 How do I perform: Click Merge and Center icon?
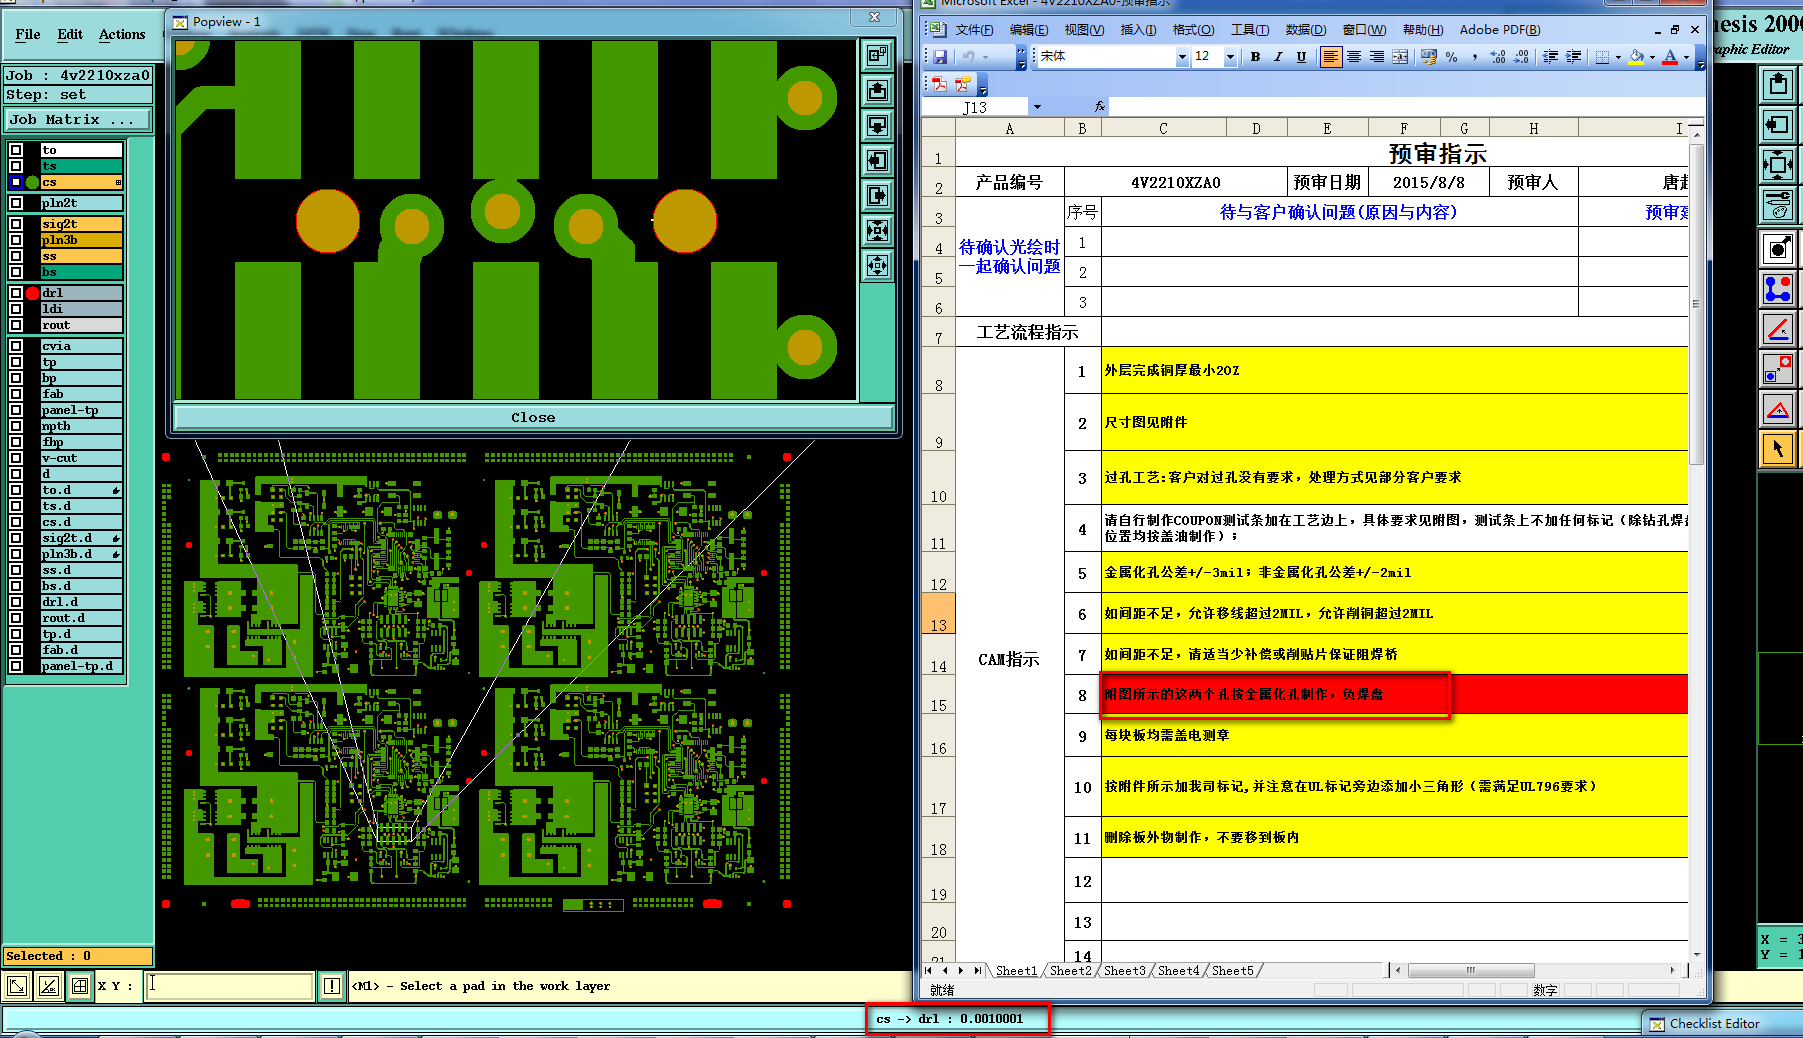point(1400,57)
